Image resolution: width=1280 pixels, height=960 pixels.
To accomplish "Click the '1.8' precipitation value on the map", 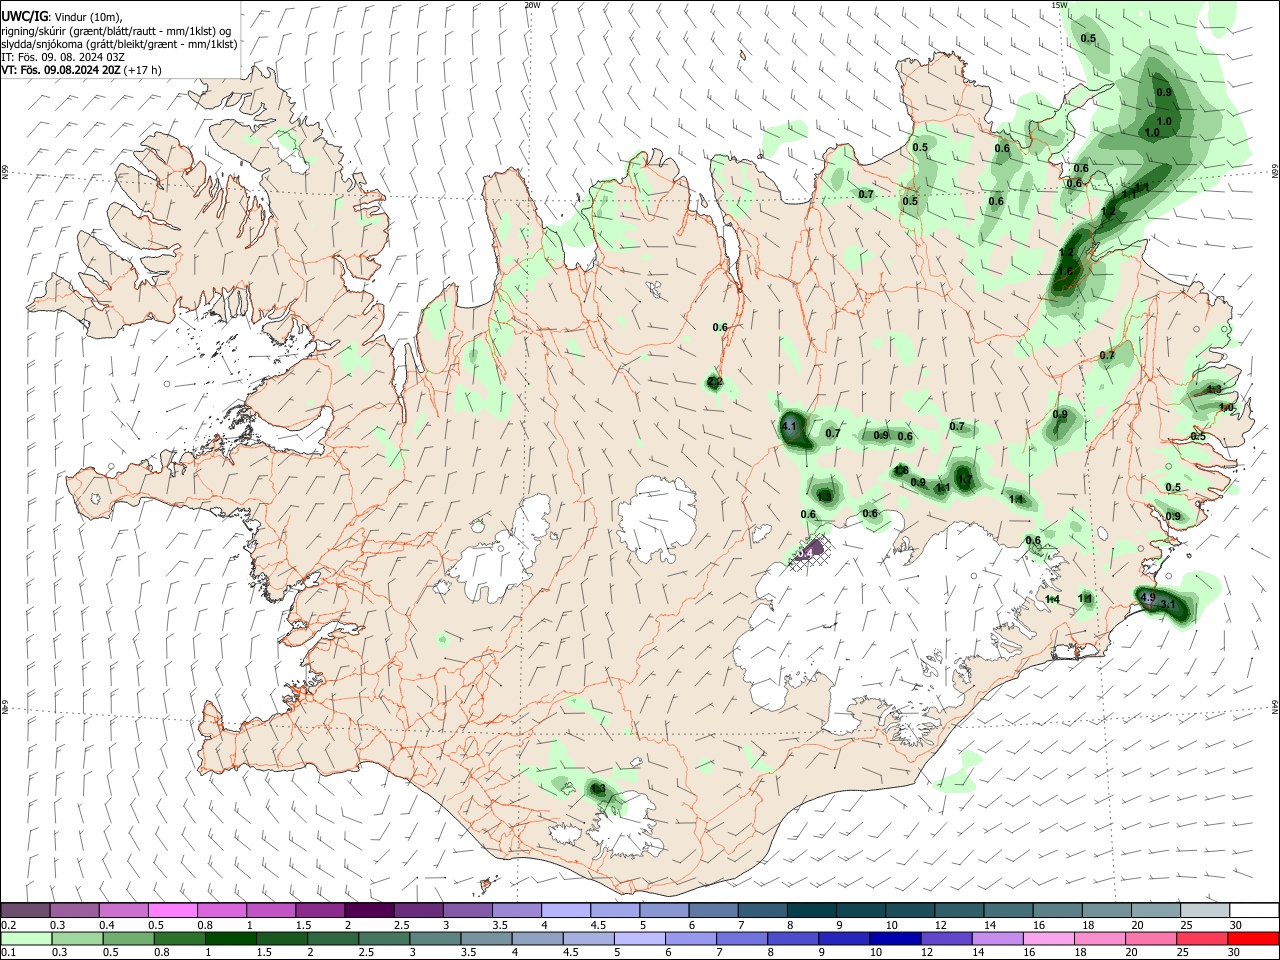I will click(x=901, y=471).
